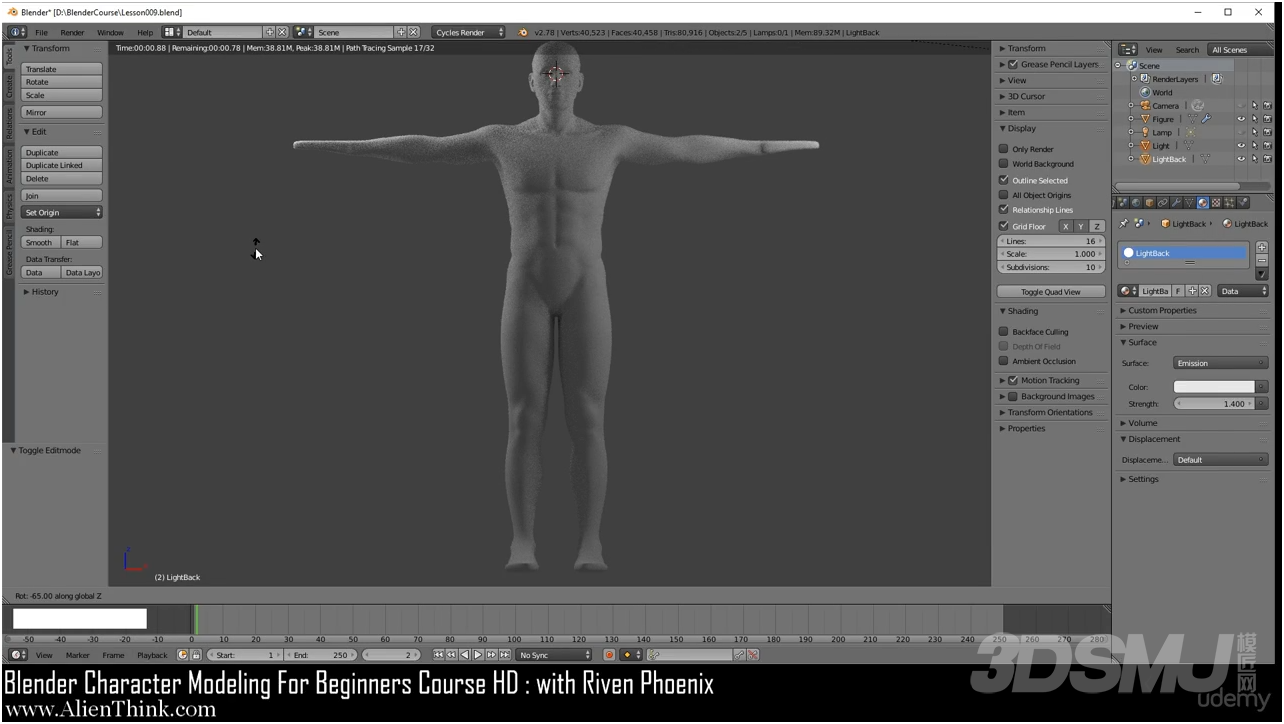Click the Mirror button
This screenshot has width=1284, height=724.
(62, 112)
